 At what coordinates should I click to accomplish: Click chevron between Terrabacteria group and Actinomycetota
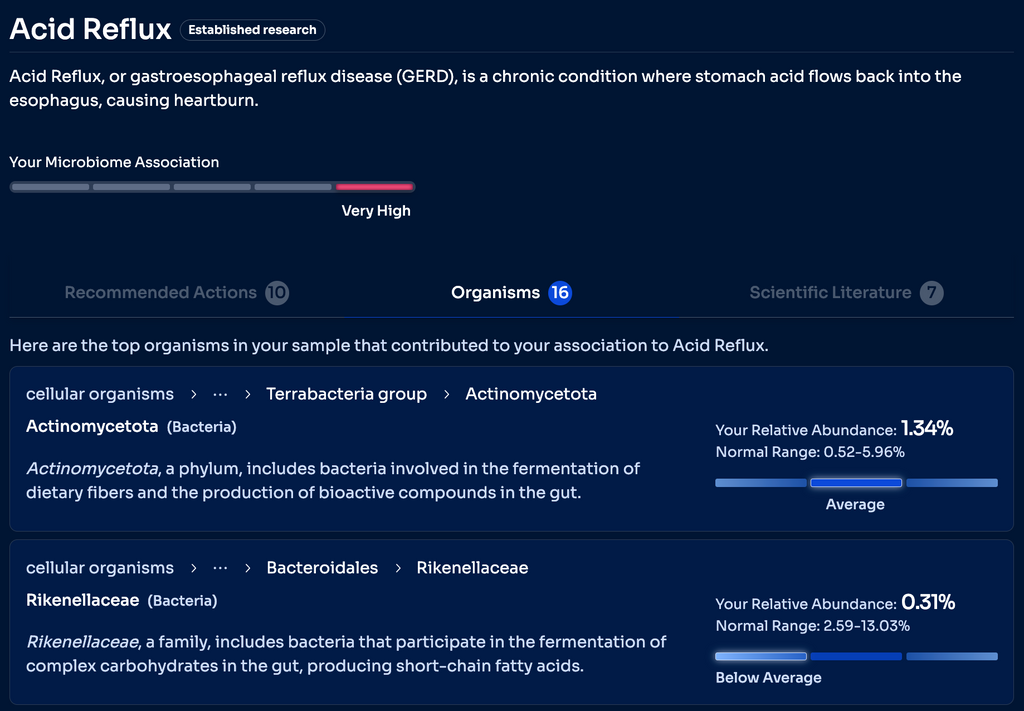[x=446, y=394]
